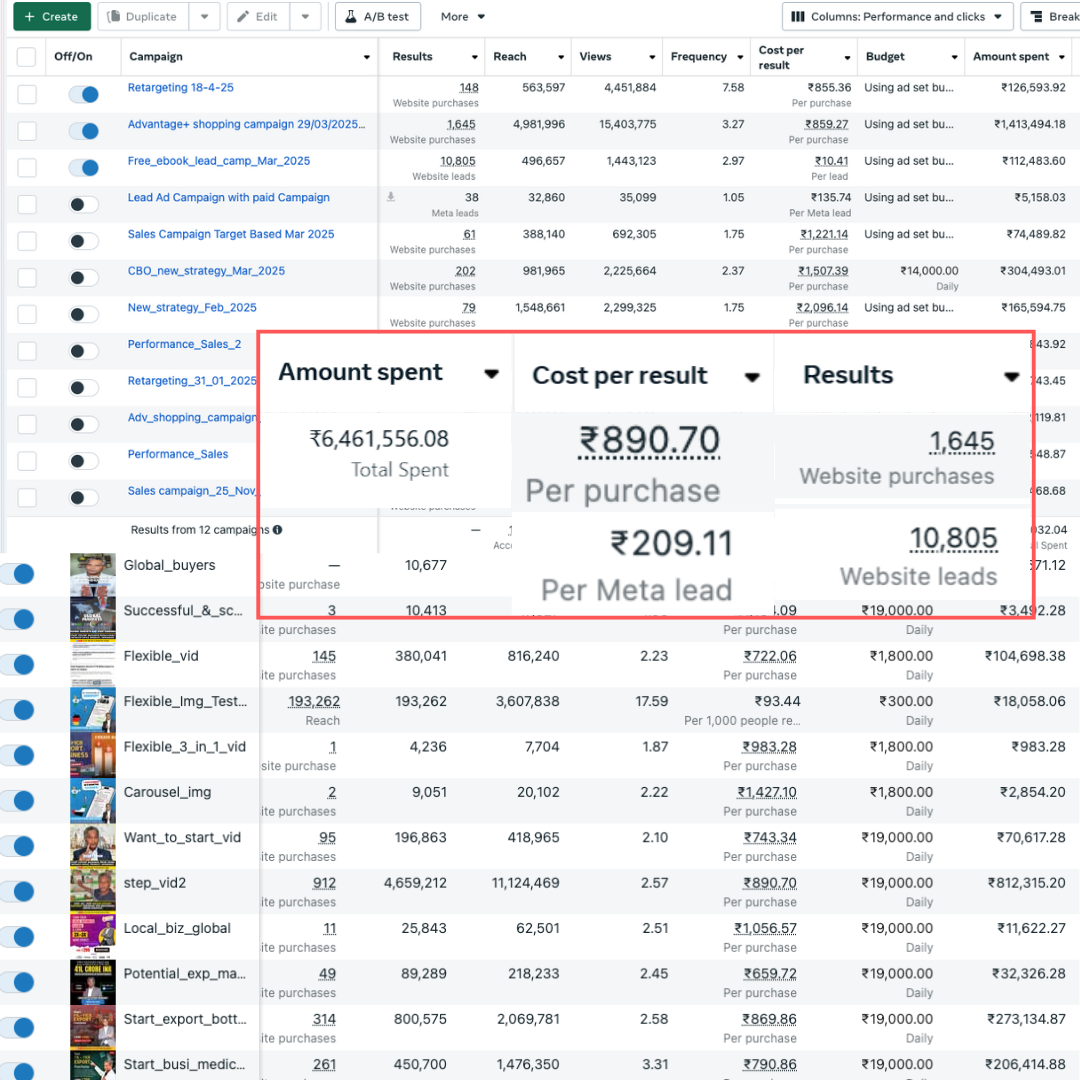Click the columns icon in Performance and clicks button
Viewport: 1080px width, 1080px height.
[x=797, y=17]
